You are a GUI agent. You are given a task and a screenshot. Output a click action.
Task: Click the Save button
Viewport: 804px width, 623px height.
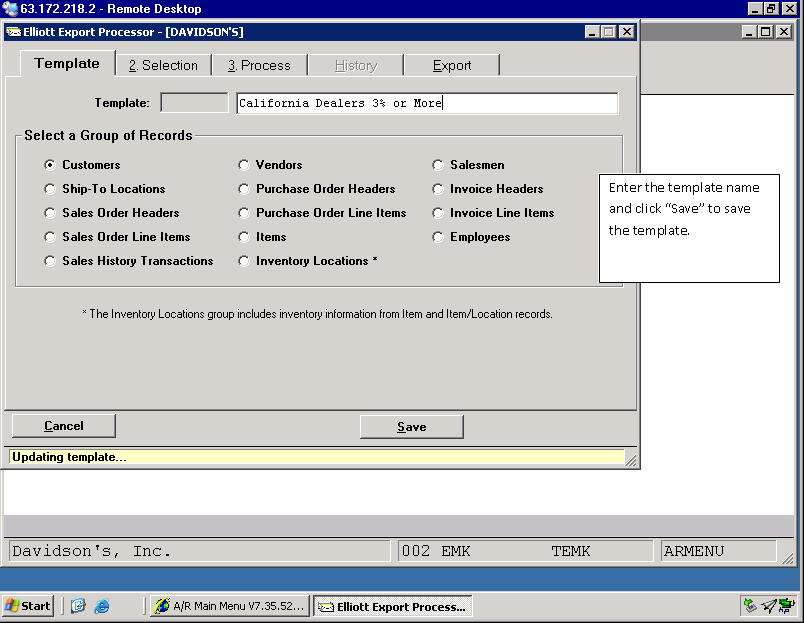click(412, 427)
